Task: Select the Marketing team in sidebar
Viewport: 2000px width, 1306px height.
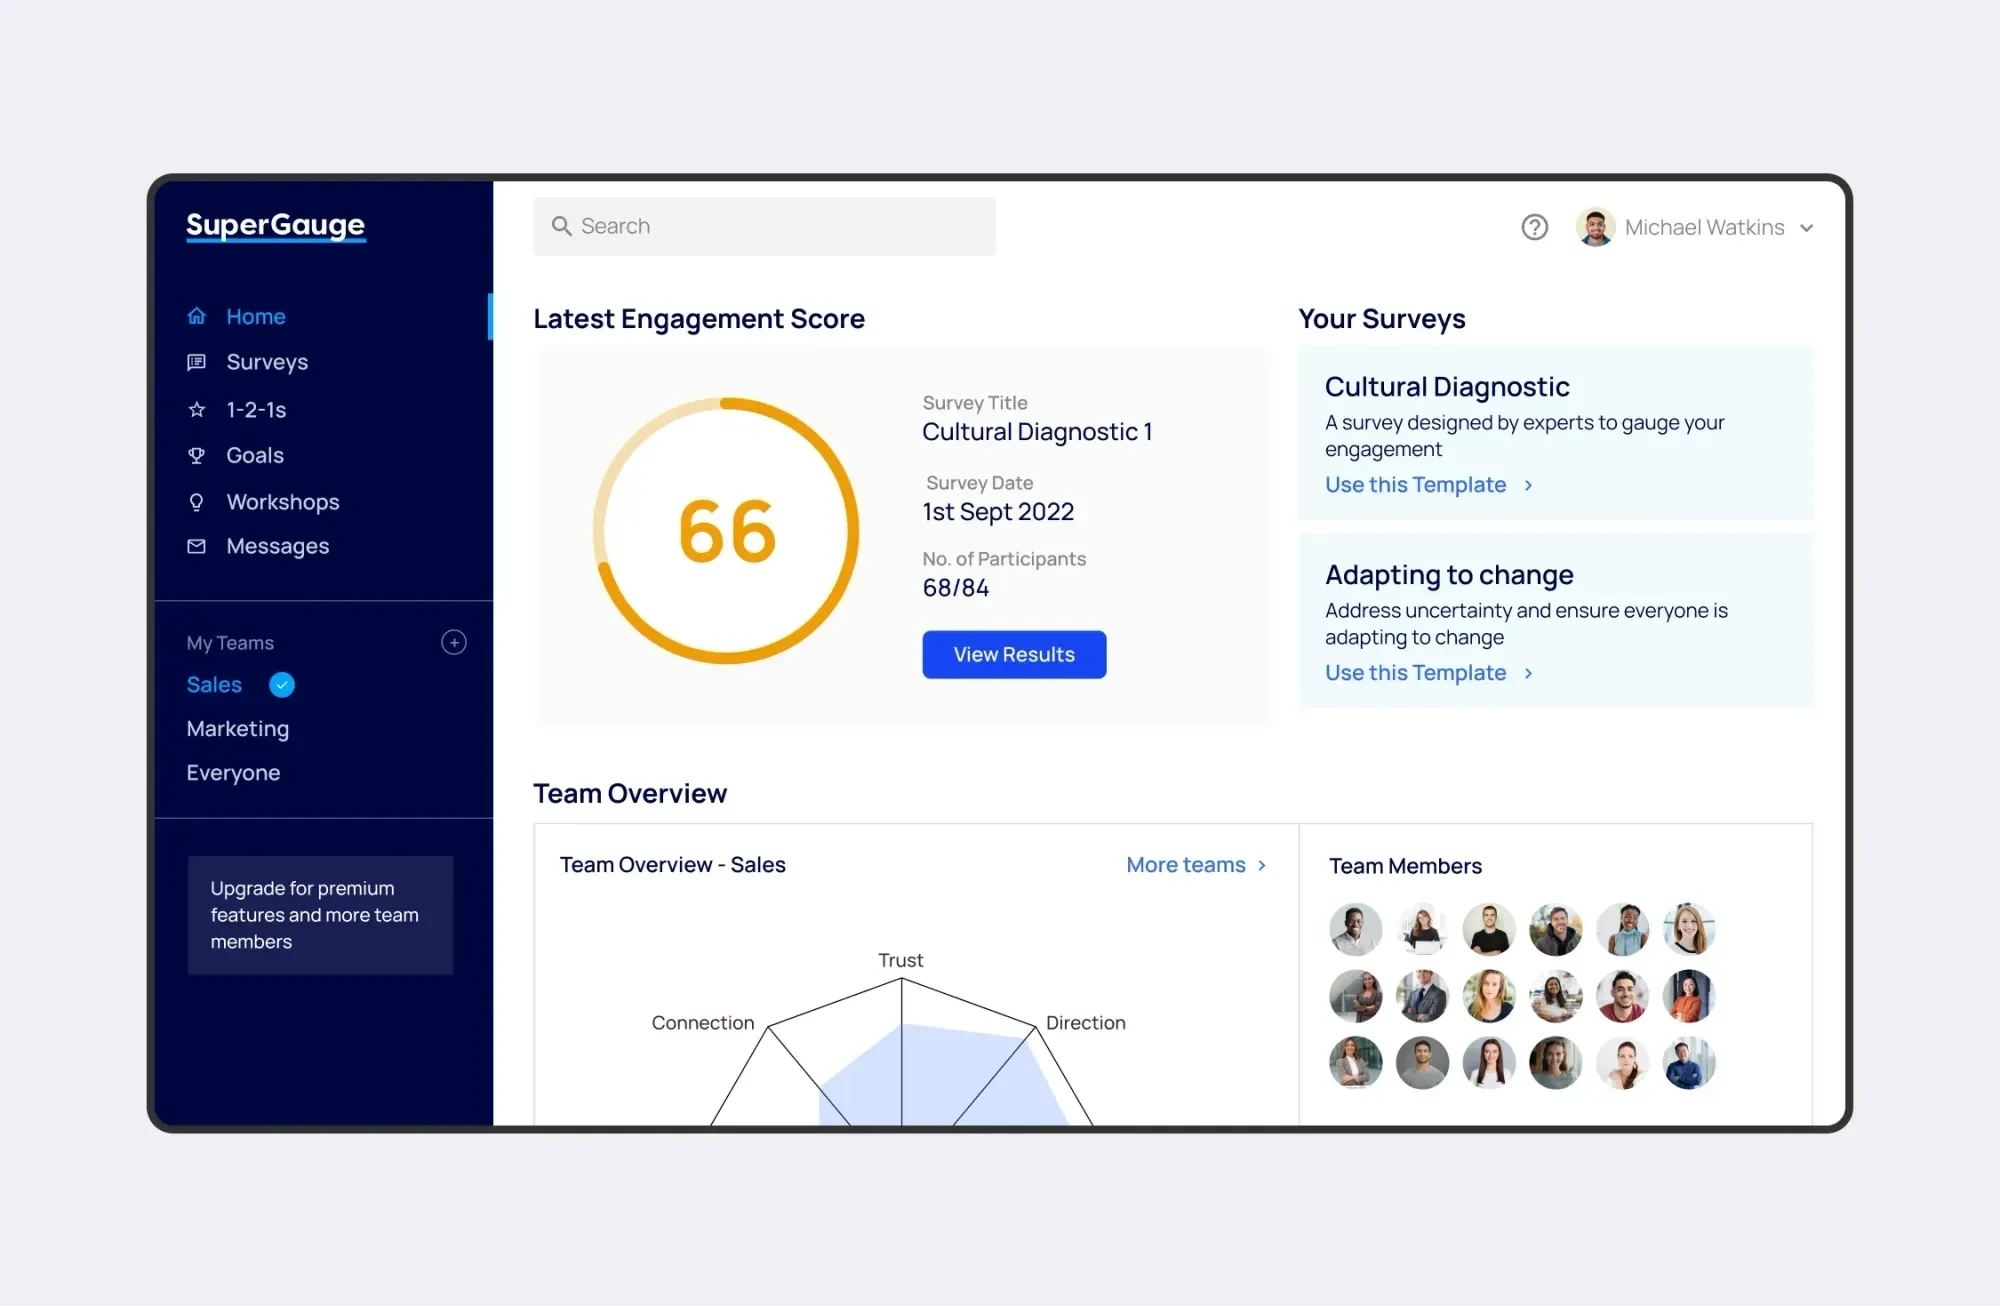Action: [237, 729]
